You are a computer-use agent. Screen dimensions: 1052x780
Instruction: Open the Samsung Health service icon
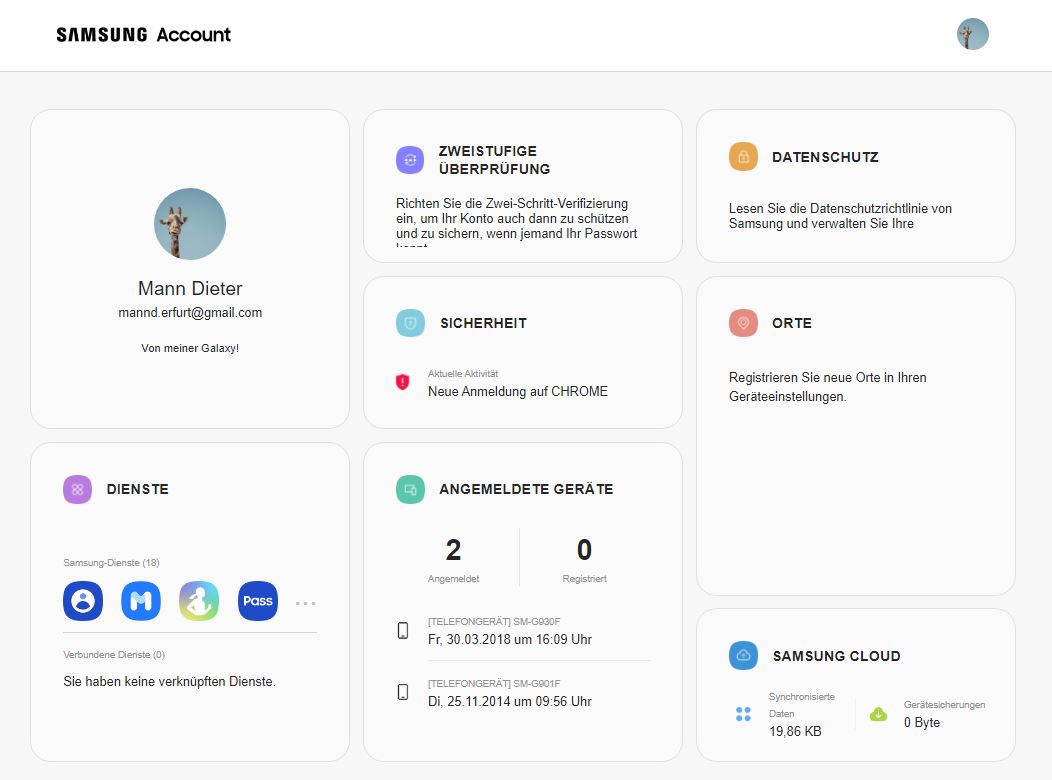[x=199, y=601]
